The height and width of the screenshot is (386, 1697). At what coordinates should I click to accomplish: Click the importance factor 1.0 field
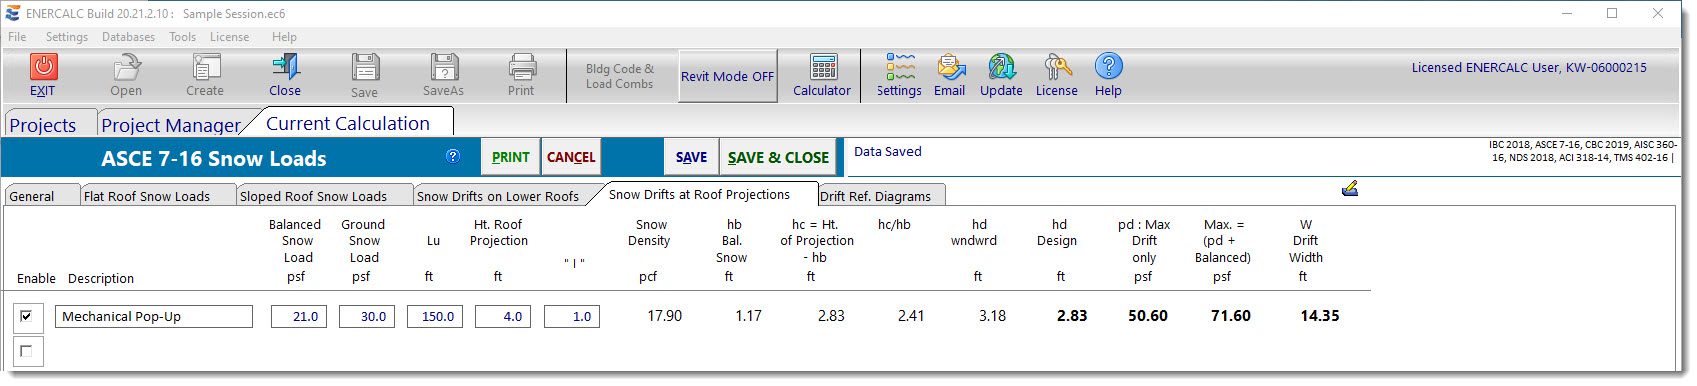(x=572, y=317)
